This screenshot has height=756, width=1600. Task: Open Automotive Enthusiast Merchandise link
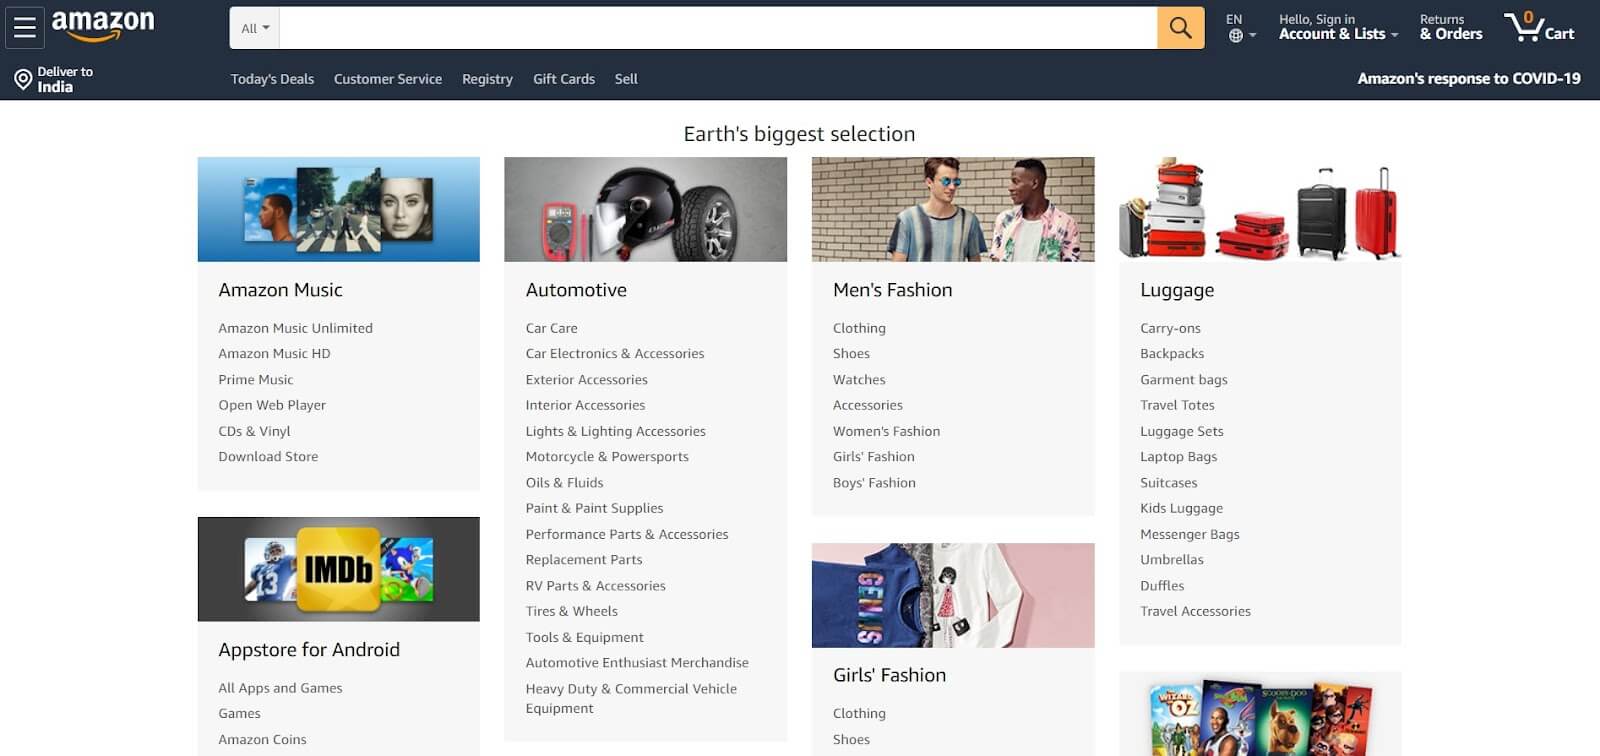pyautogui.click(x=637, y=663)
